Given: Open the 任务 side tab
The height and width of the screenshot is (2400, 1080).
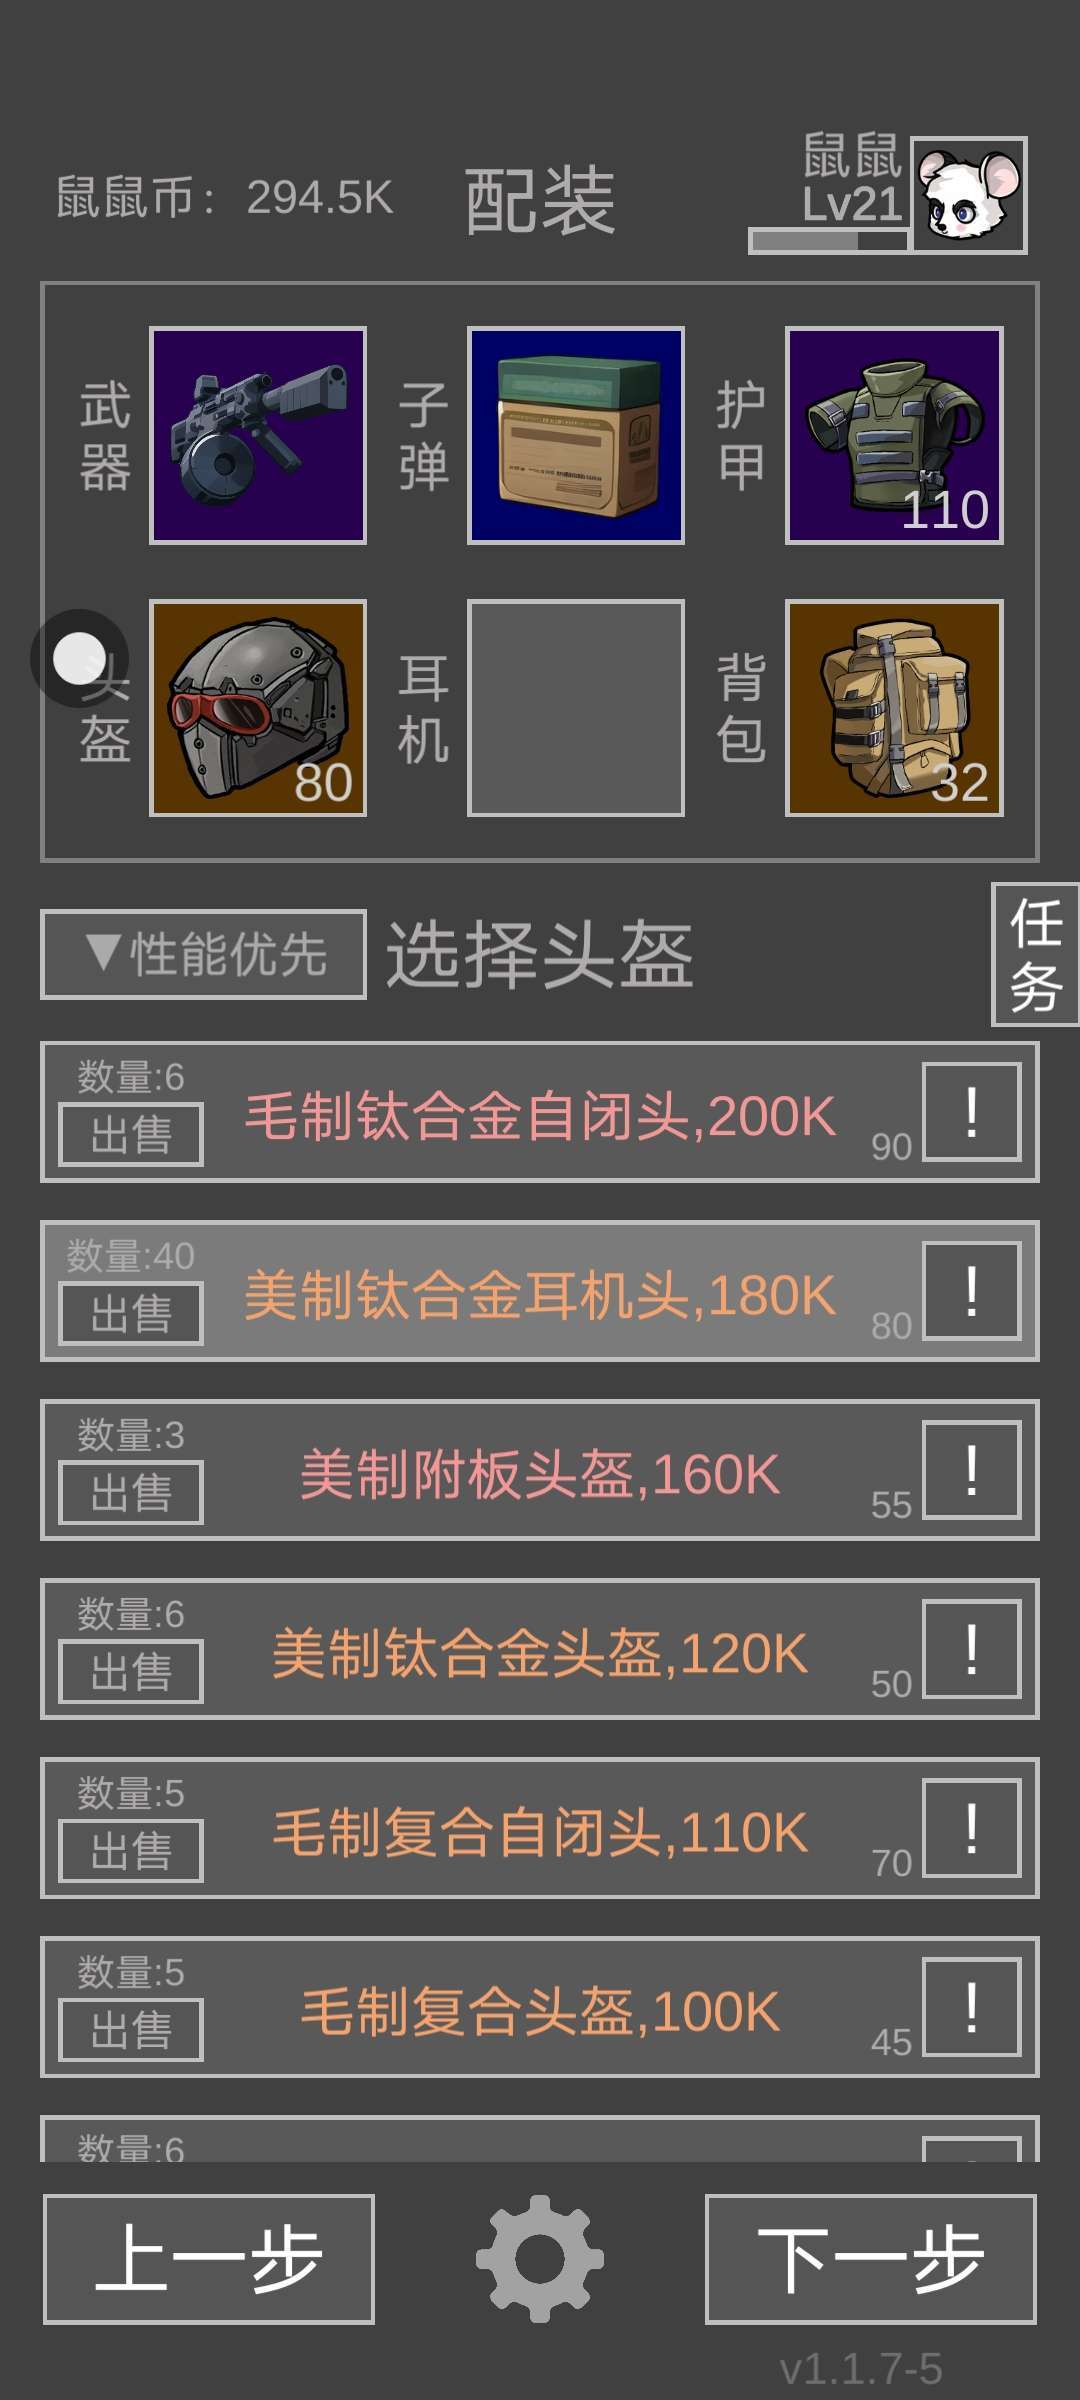Looking at the screenshot, I should (x=1035, y=954).
